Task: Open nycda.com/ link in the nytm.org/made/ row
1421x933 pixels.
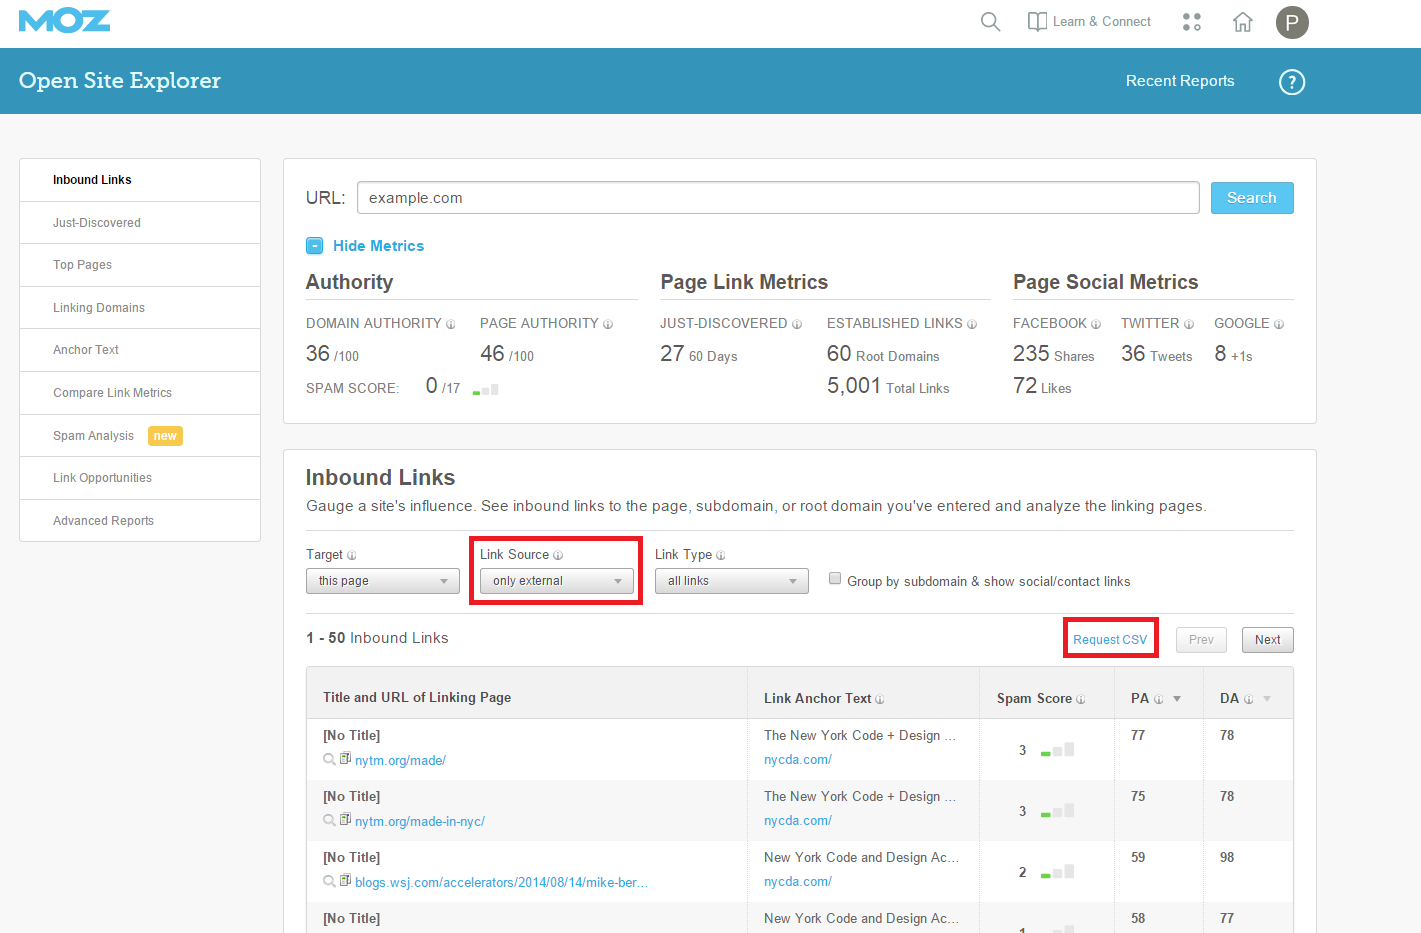Action: (798, 760)
